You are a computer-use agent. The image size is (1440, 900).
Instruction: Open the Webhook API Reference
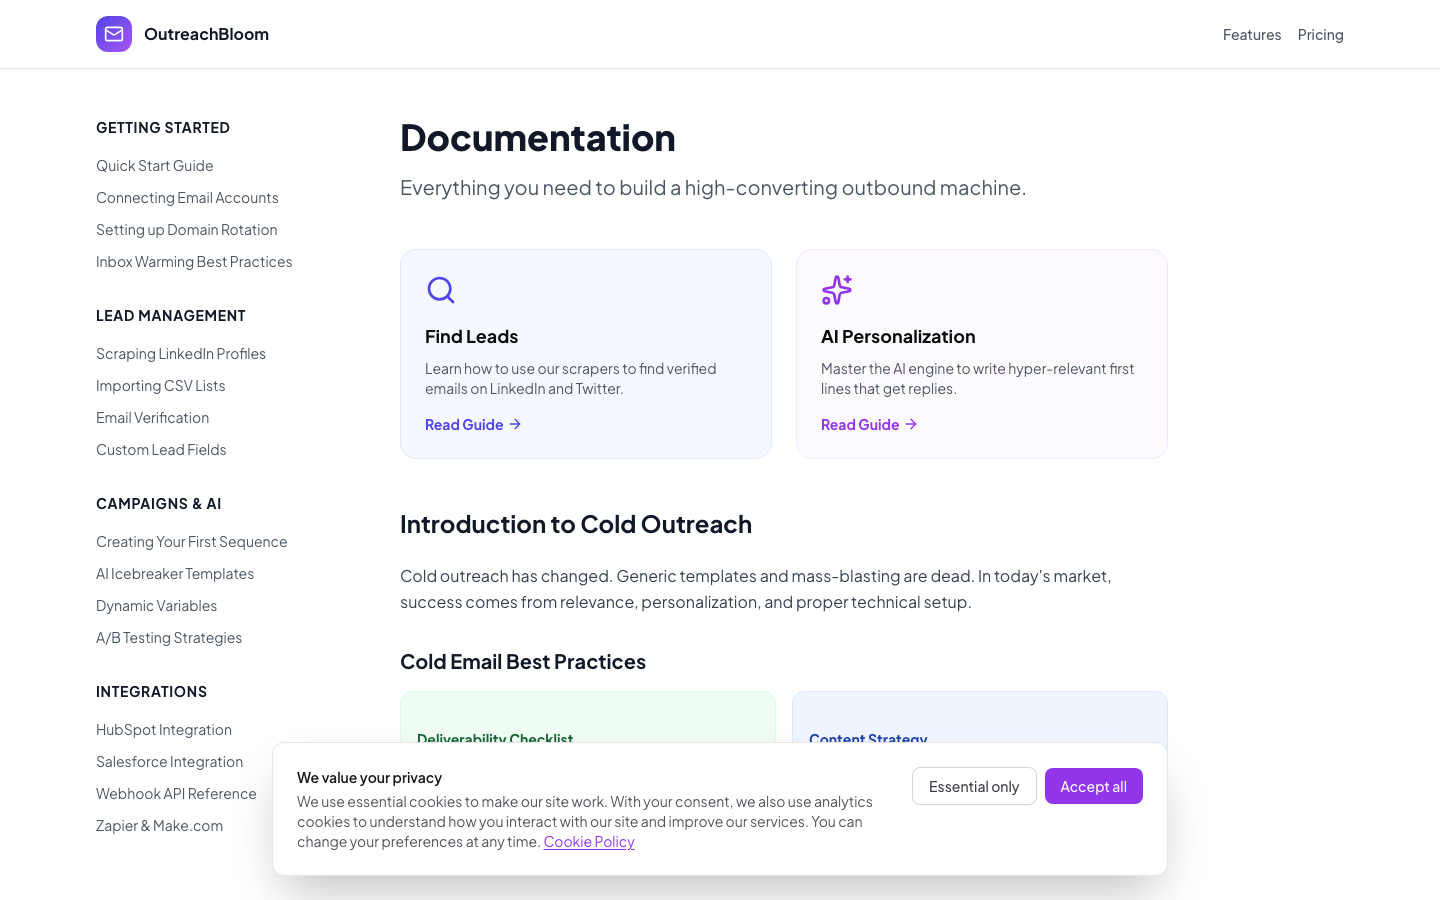(x=176, y=793)
